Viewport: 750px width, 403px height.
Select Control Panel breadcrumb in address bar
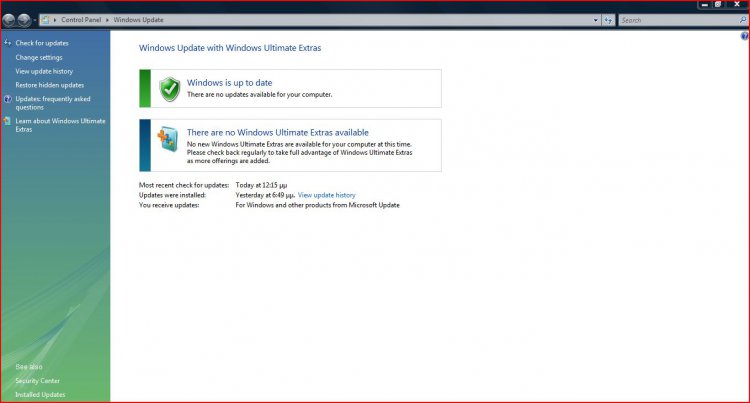81,20
